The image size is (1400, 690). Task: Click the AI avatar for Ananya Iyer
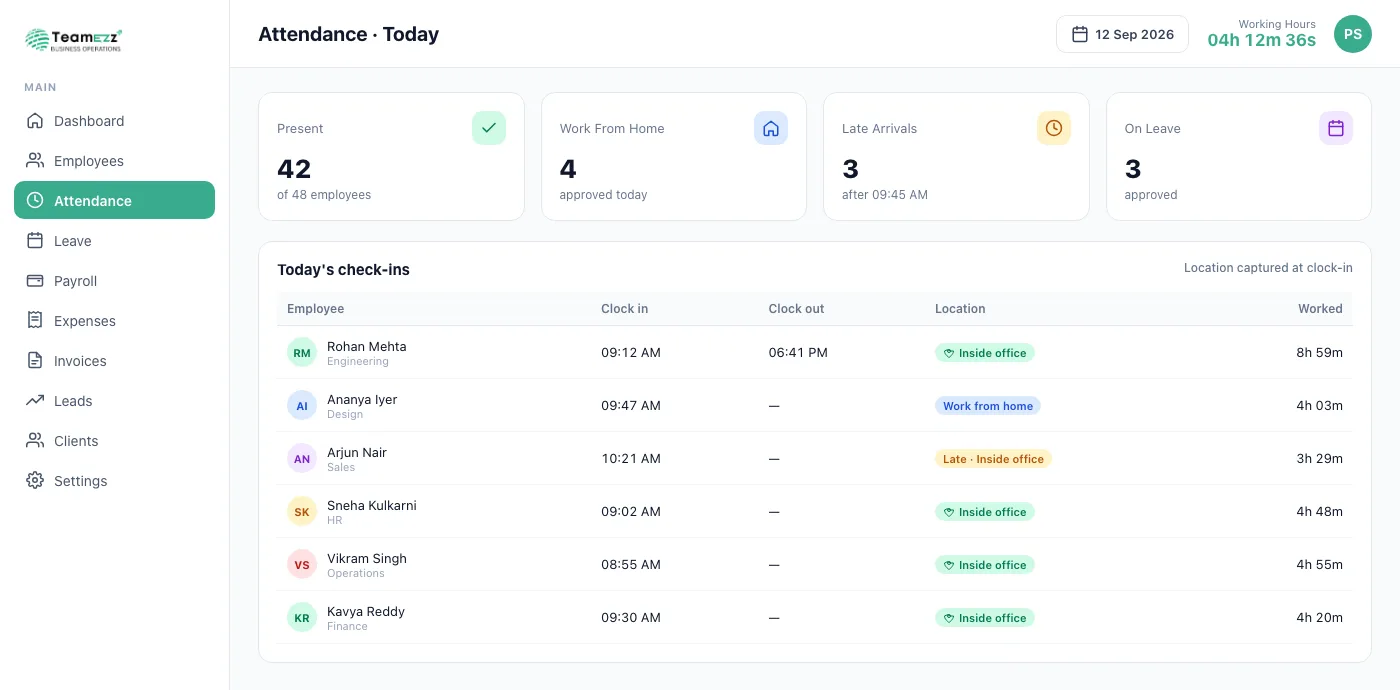tap(302, 406)
